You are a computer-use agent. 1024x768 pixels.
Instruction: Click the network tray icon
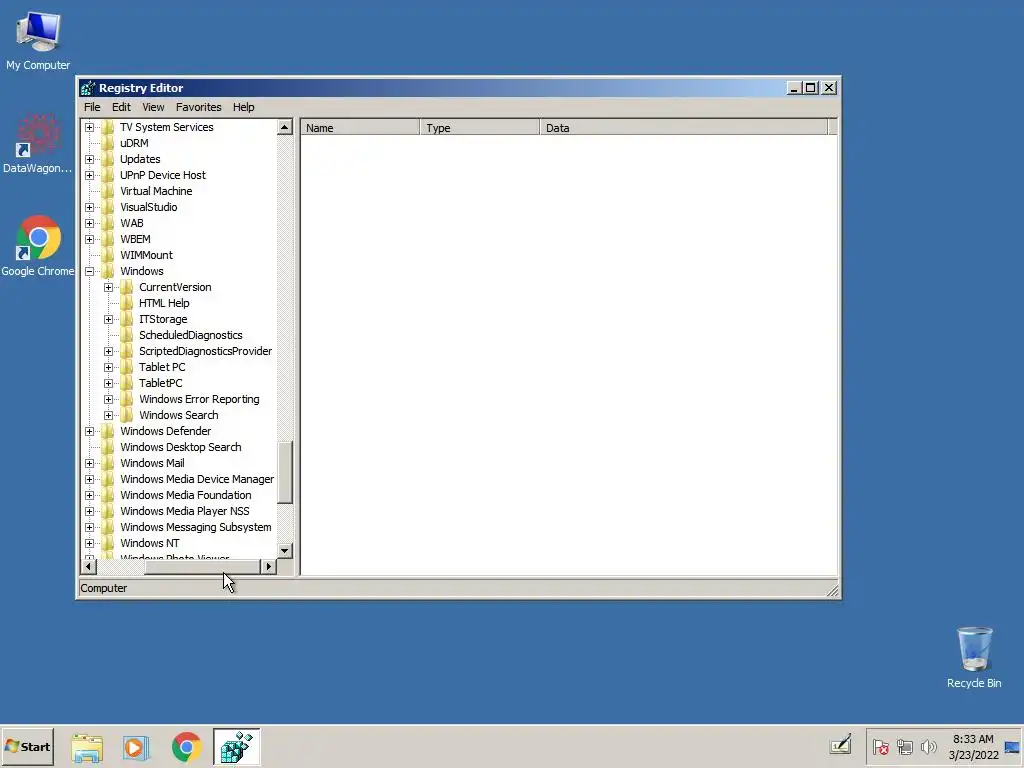904,747
